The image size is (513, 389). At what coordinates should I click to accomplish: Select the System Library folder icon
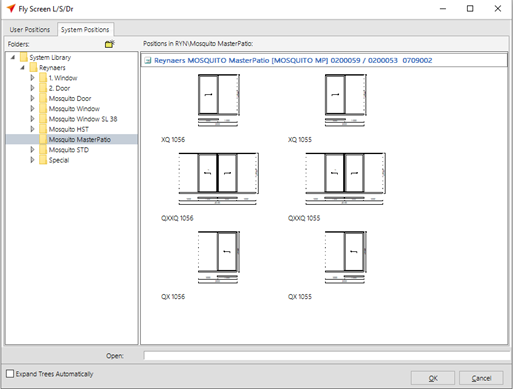pos(24,57)
